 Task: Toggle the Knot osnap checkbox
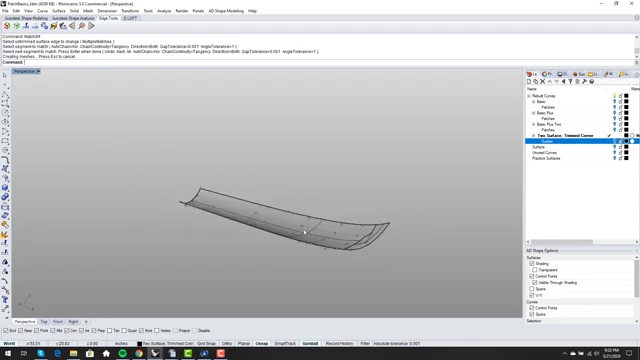tap(141, 331)
